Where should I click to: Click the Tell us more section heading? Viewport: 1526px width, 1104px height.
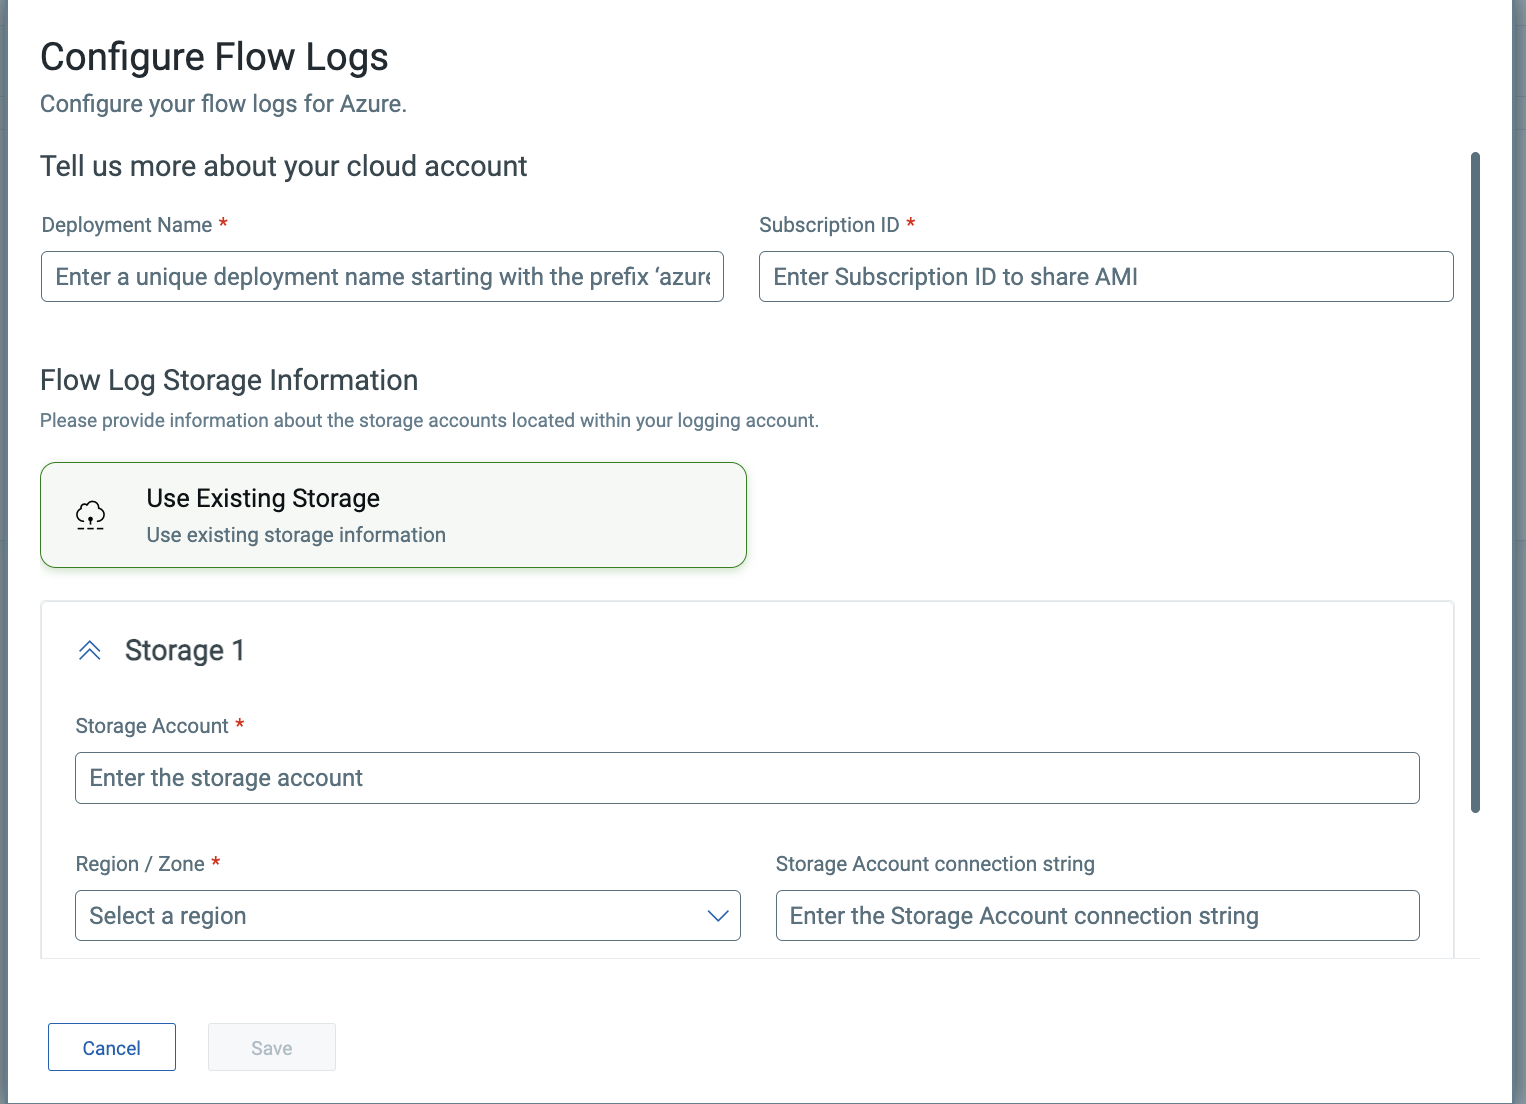(x=283, y=166)
